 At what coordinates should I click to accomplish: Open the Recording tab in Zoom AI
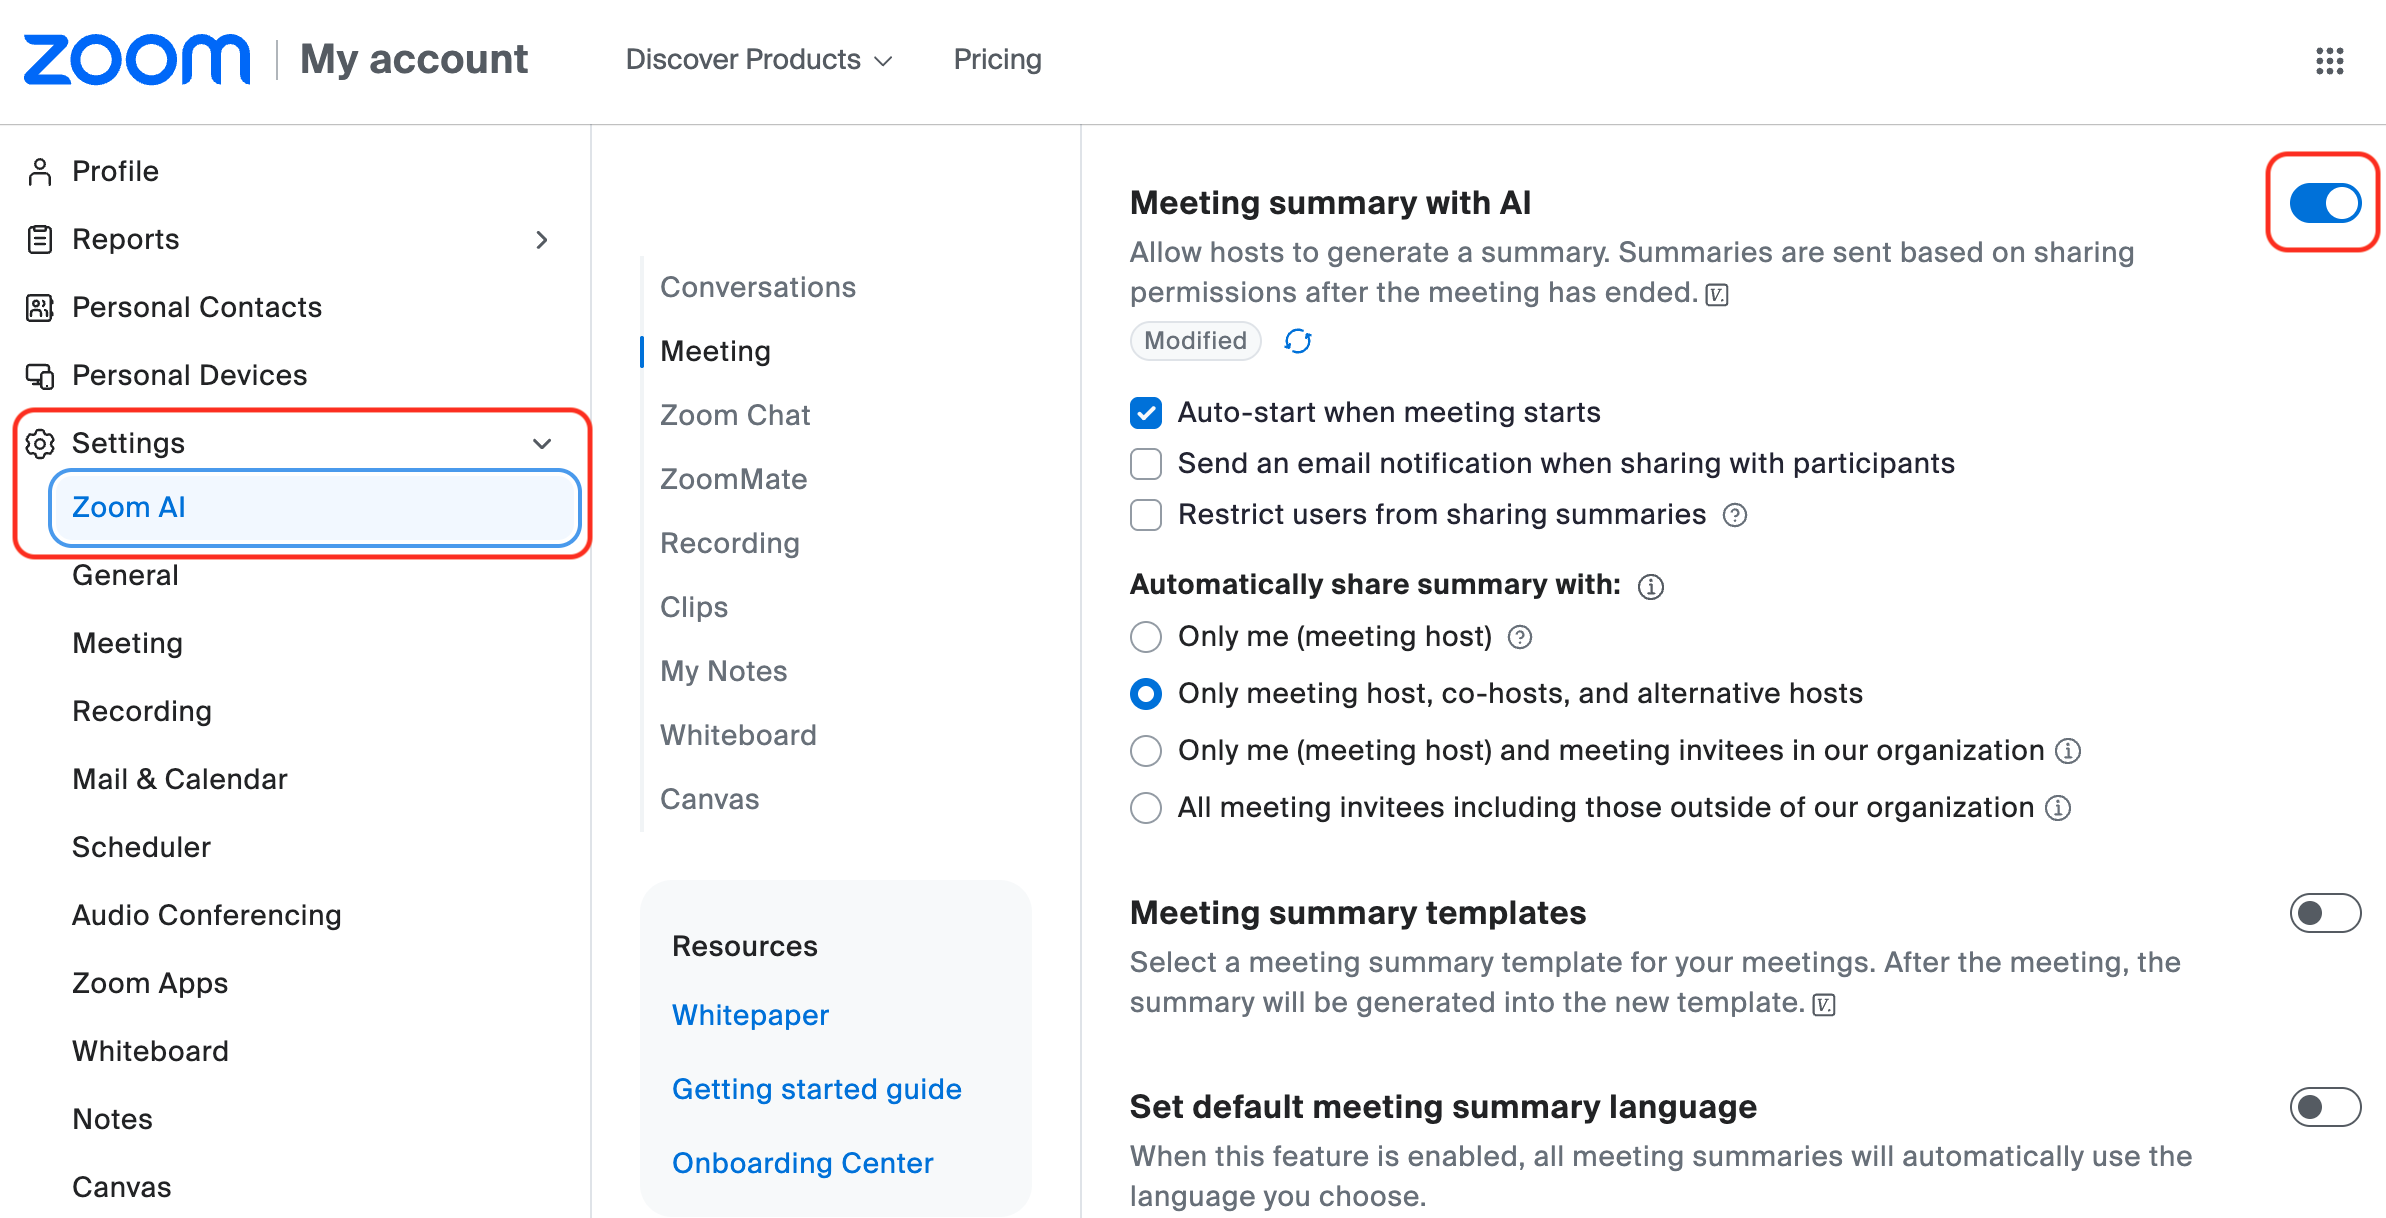coord(730,543)
